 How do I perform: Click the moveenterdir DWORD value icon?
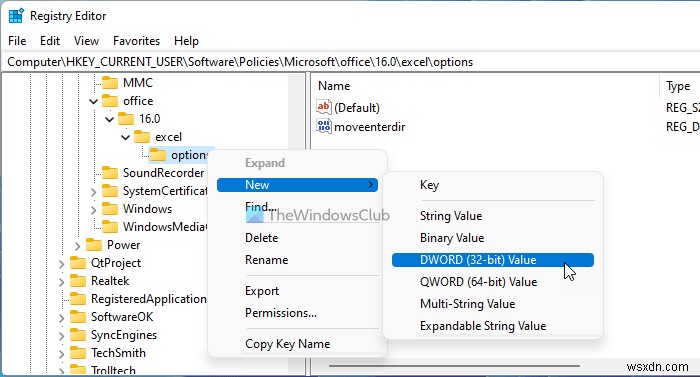[x=324, y=126]
